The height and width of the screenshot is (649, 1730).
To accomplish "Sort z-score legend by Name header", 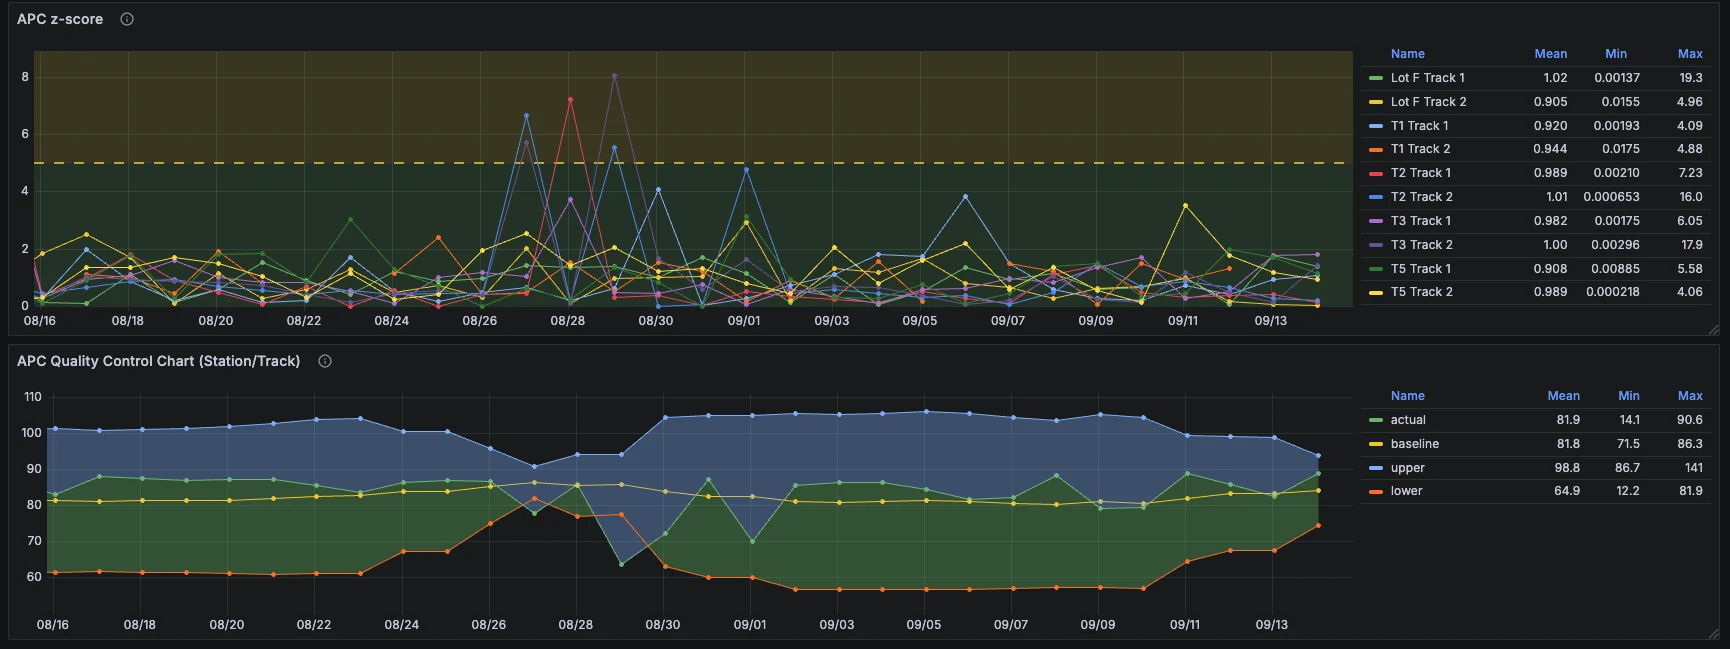I will click(1407, 54).
